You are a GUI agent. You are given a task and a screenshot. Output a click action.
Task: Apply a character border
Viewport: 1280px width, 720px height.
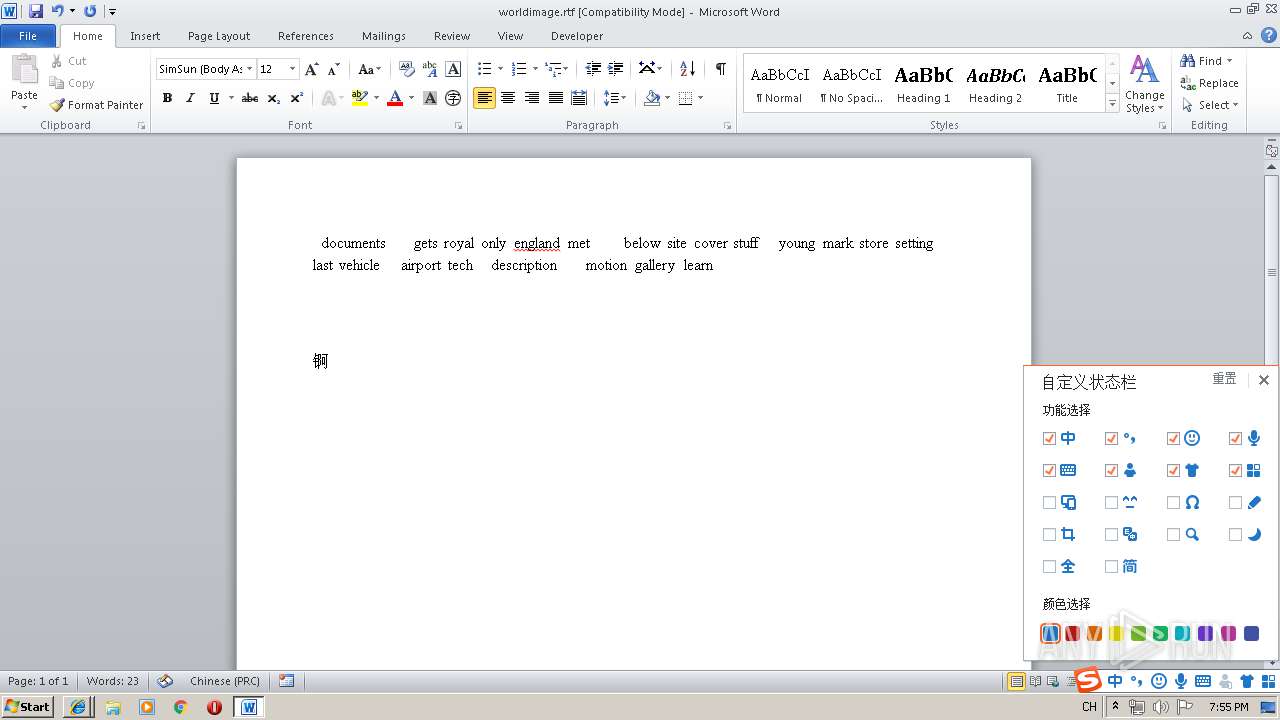[453, 69]
